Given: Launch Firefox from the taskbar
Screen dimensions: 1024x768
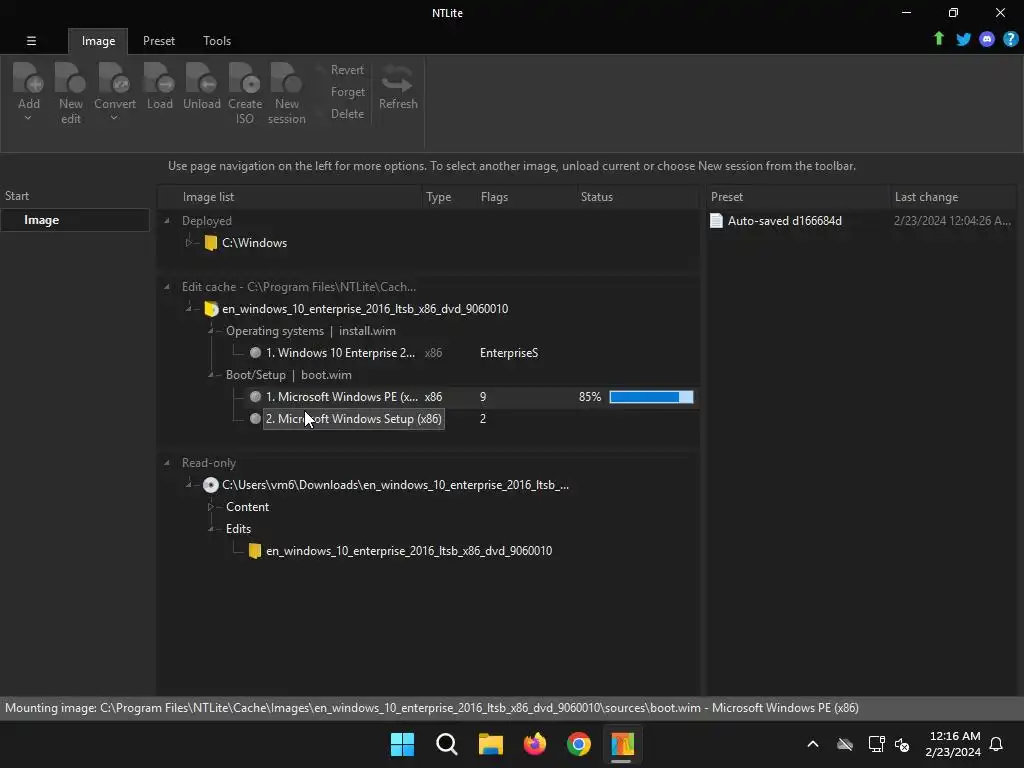Looking at the screenshot, I should [x=535, y=744].
